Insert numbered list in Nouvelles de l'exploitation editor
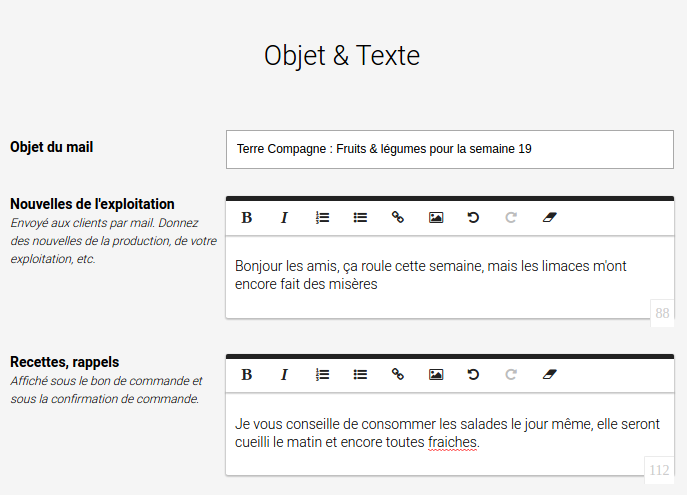687x495 pixels. [322, 218]
